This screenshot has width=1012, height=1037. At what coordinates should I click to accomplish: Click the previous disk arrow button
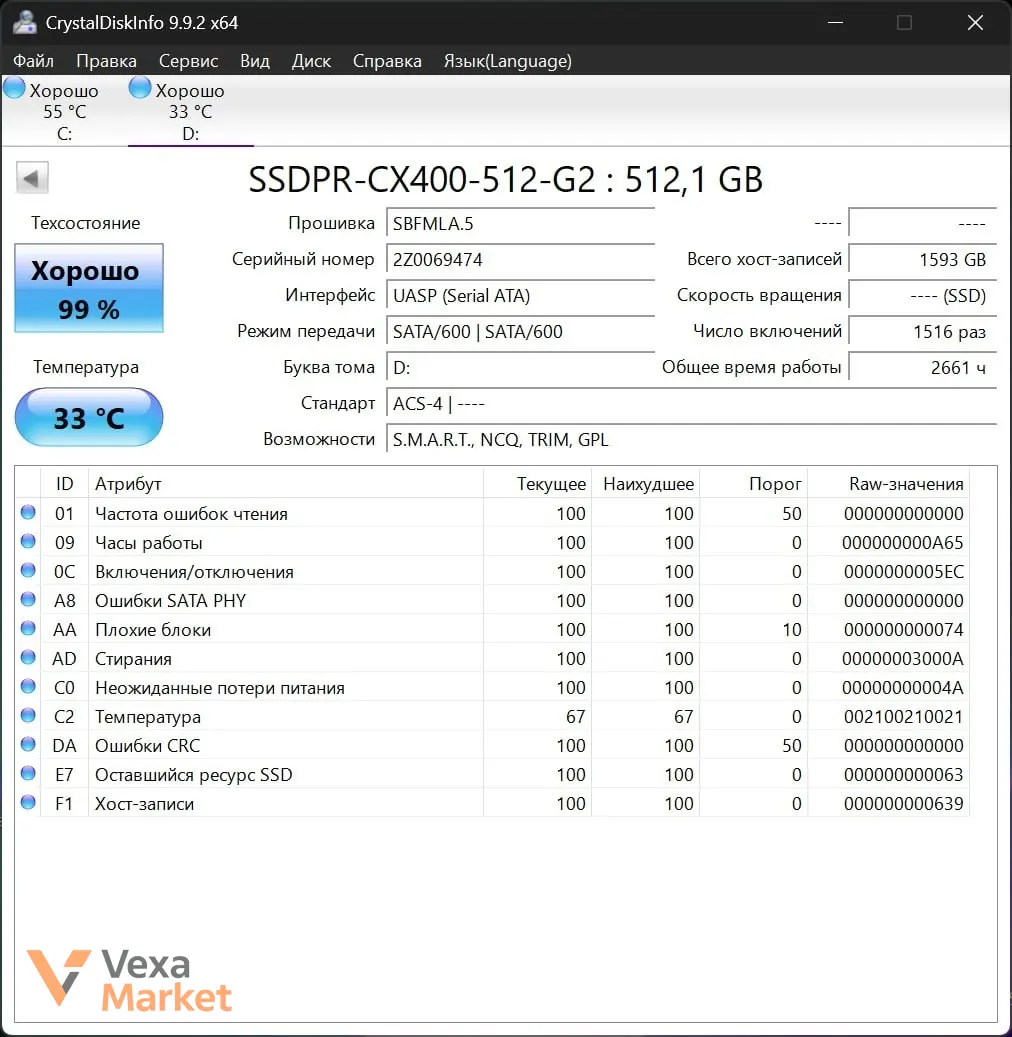tap(32, 177)
